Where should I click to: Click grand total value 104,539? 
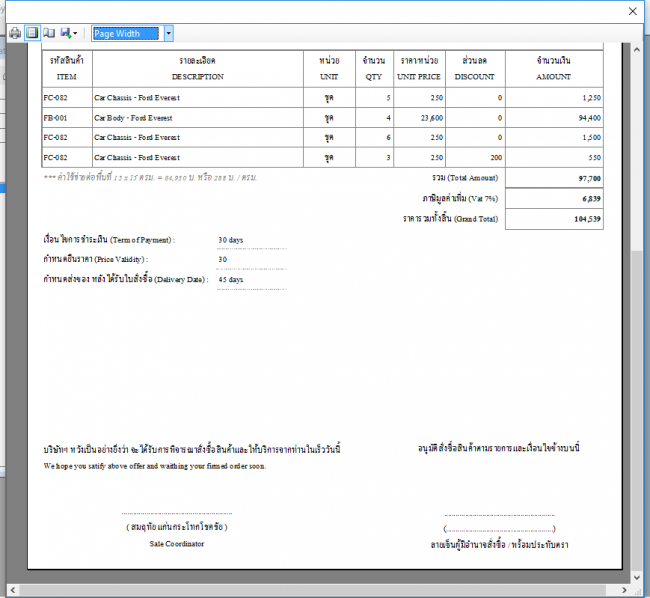pyautogui.click(x=587, y=219)
